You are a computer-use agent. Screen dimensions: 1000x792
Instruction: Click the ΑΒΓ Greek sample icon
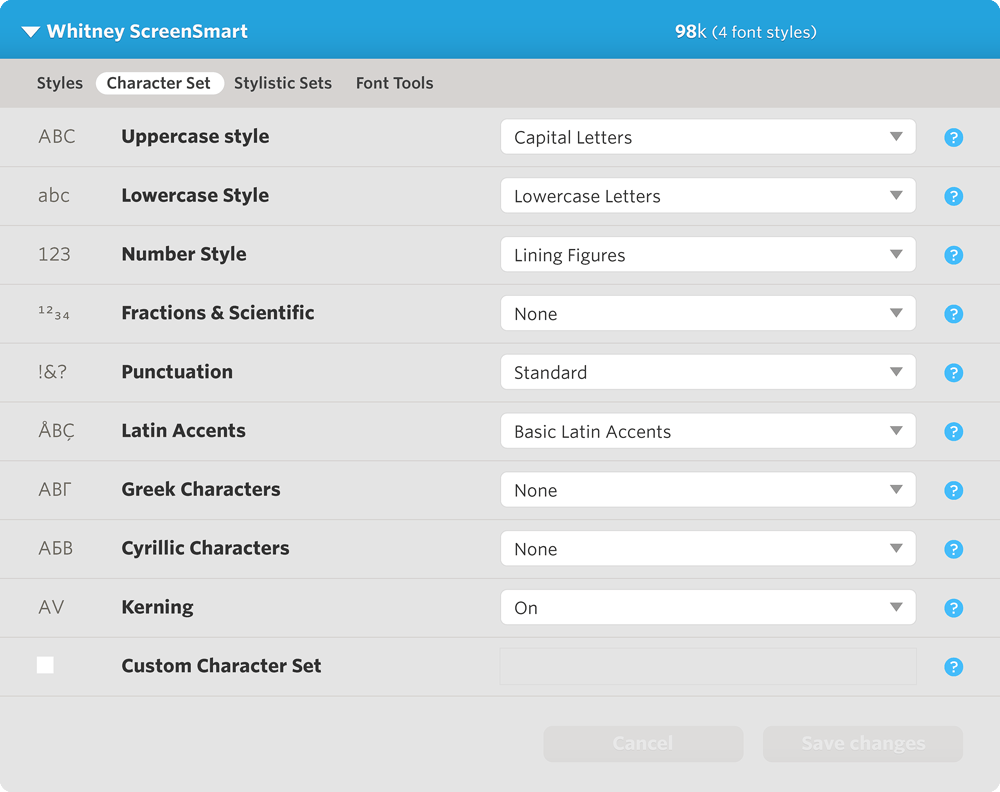[55, 489]
